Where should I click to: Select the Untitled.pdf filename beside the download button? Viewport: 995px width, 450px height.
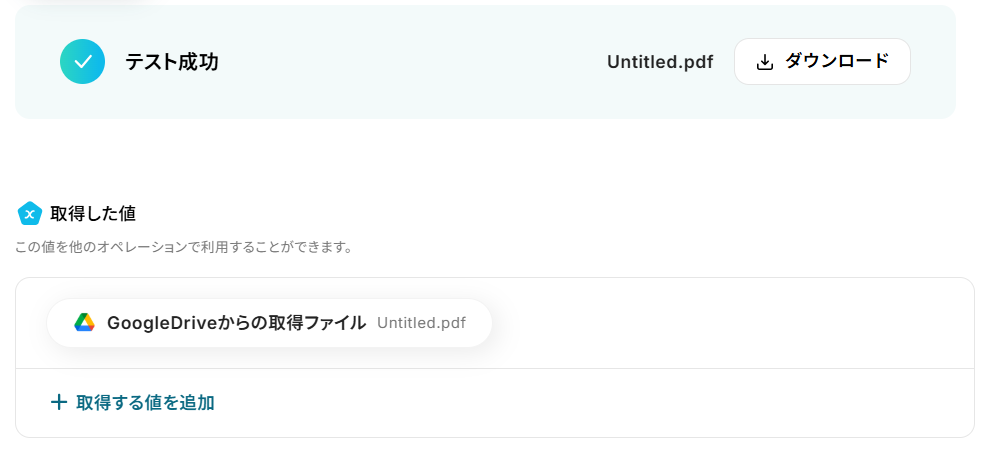point(659,62)
